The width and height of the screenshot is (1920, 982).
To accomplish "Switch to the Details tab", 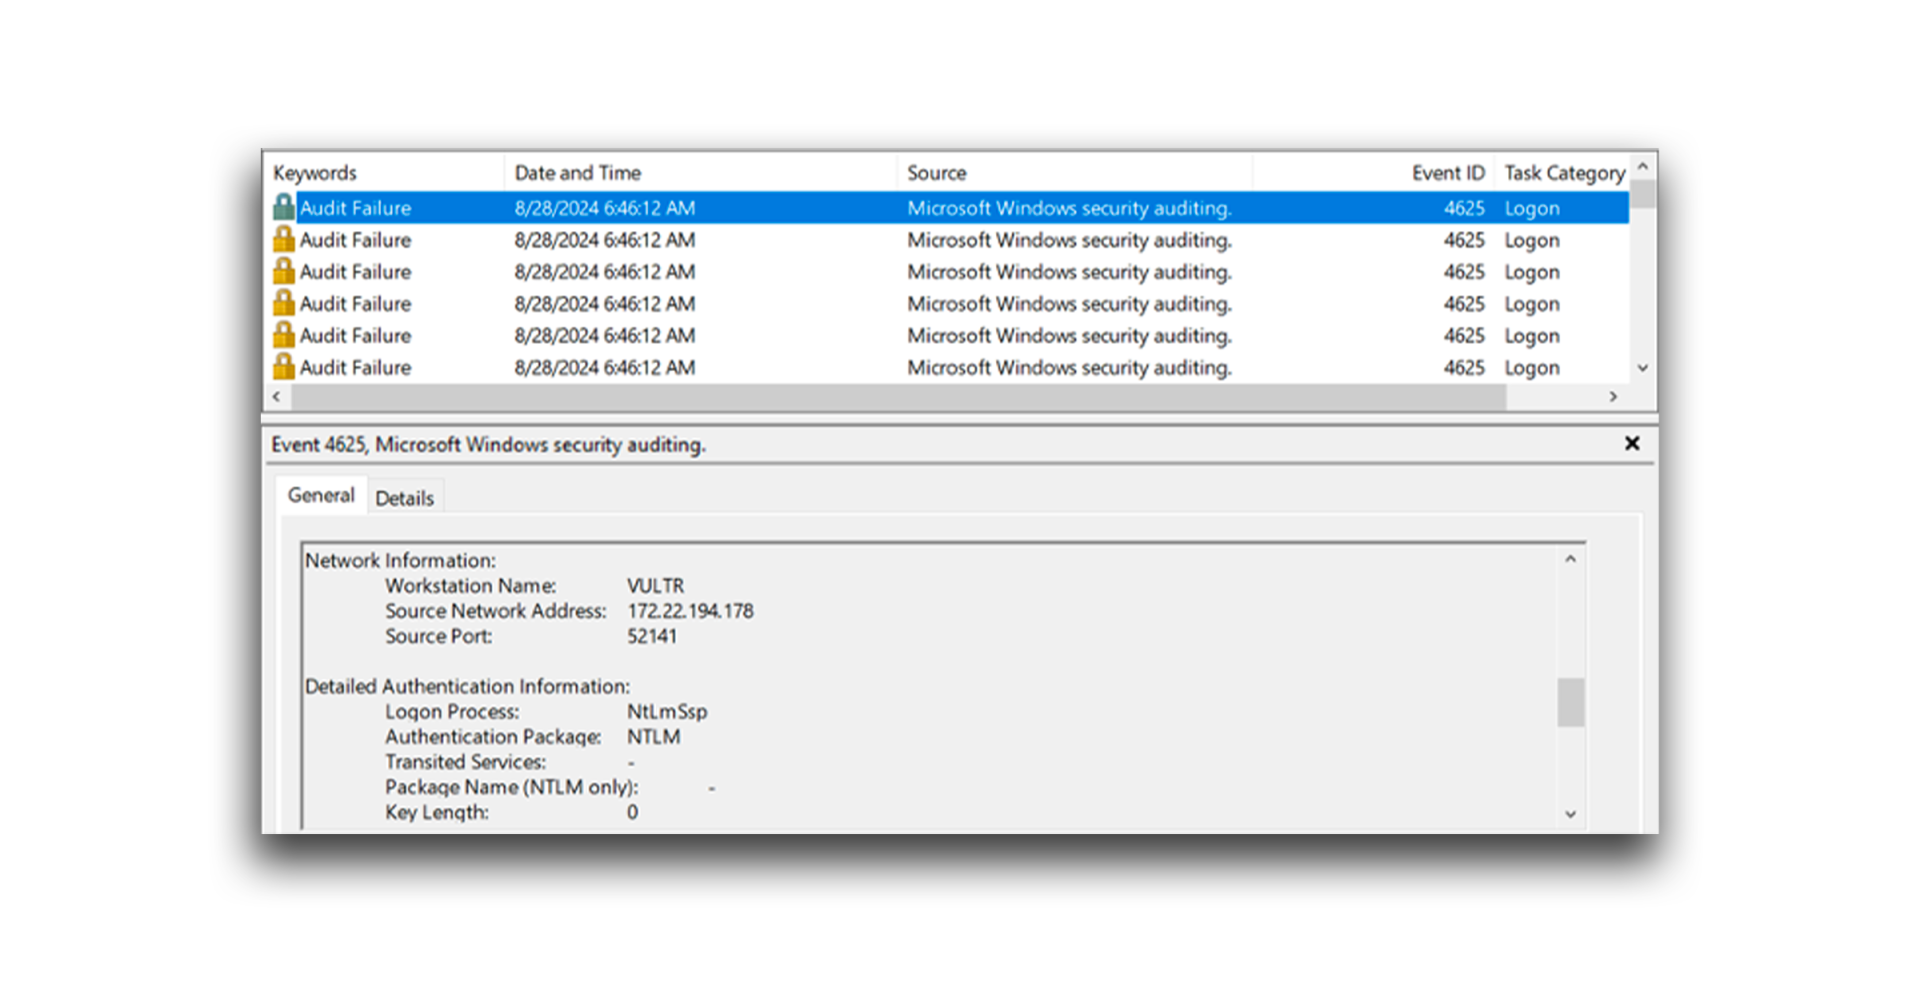I will pos(405,496).
